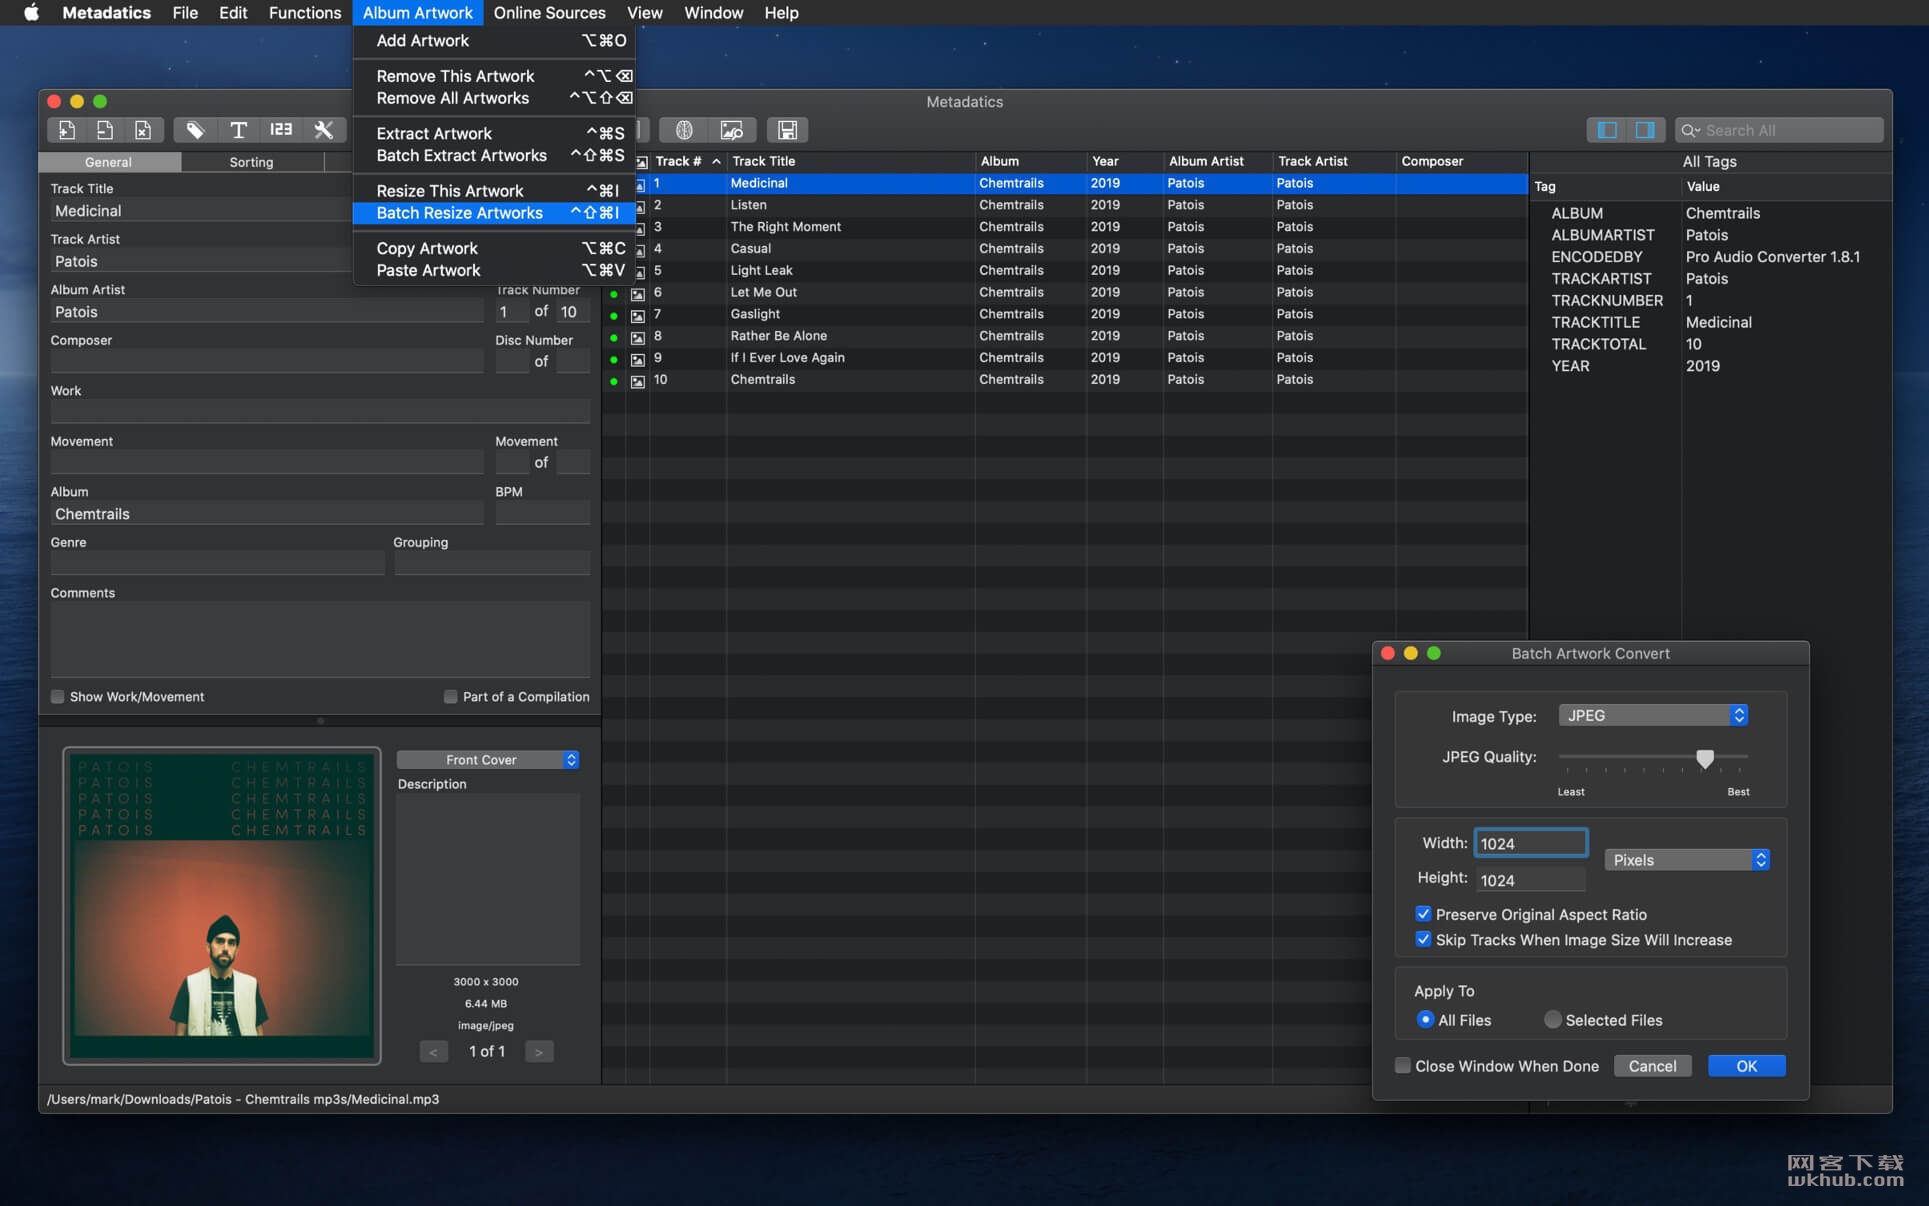Enable Close Window When Done checkbox
The height and width of the screenshot is (1206, 1929).
click(x=1403, y=1066)
